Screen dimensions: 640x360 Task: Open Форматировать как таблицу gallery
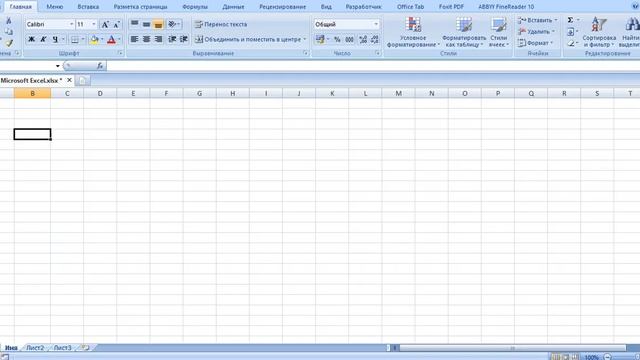[x=464, y=33]
